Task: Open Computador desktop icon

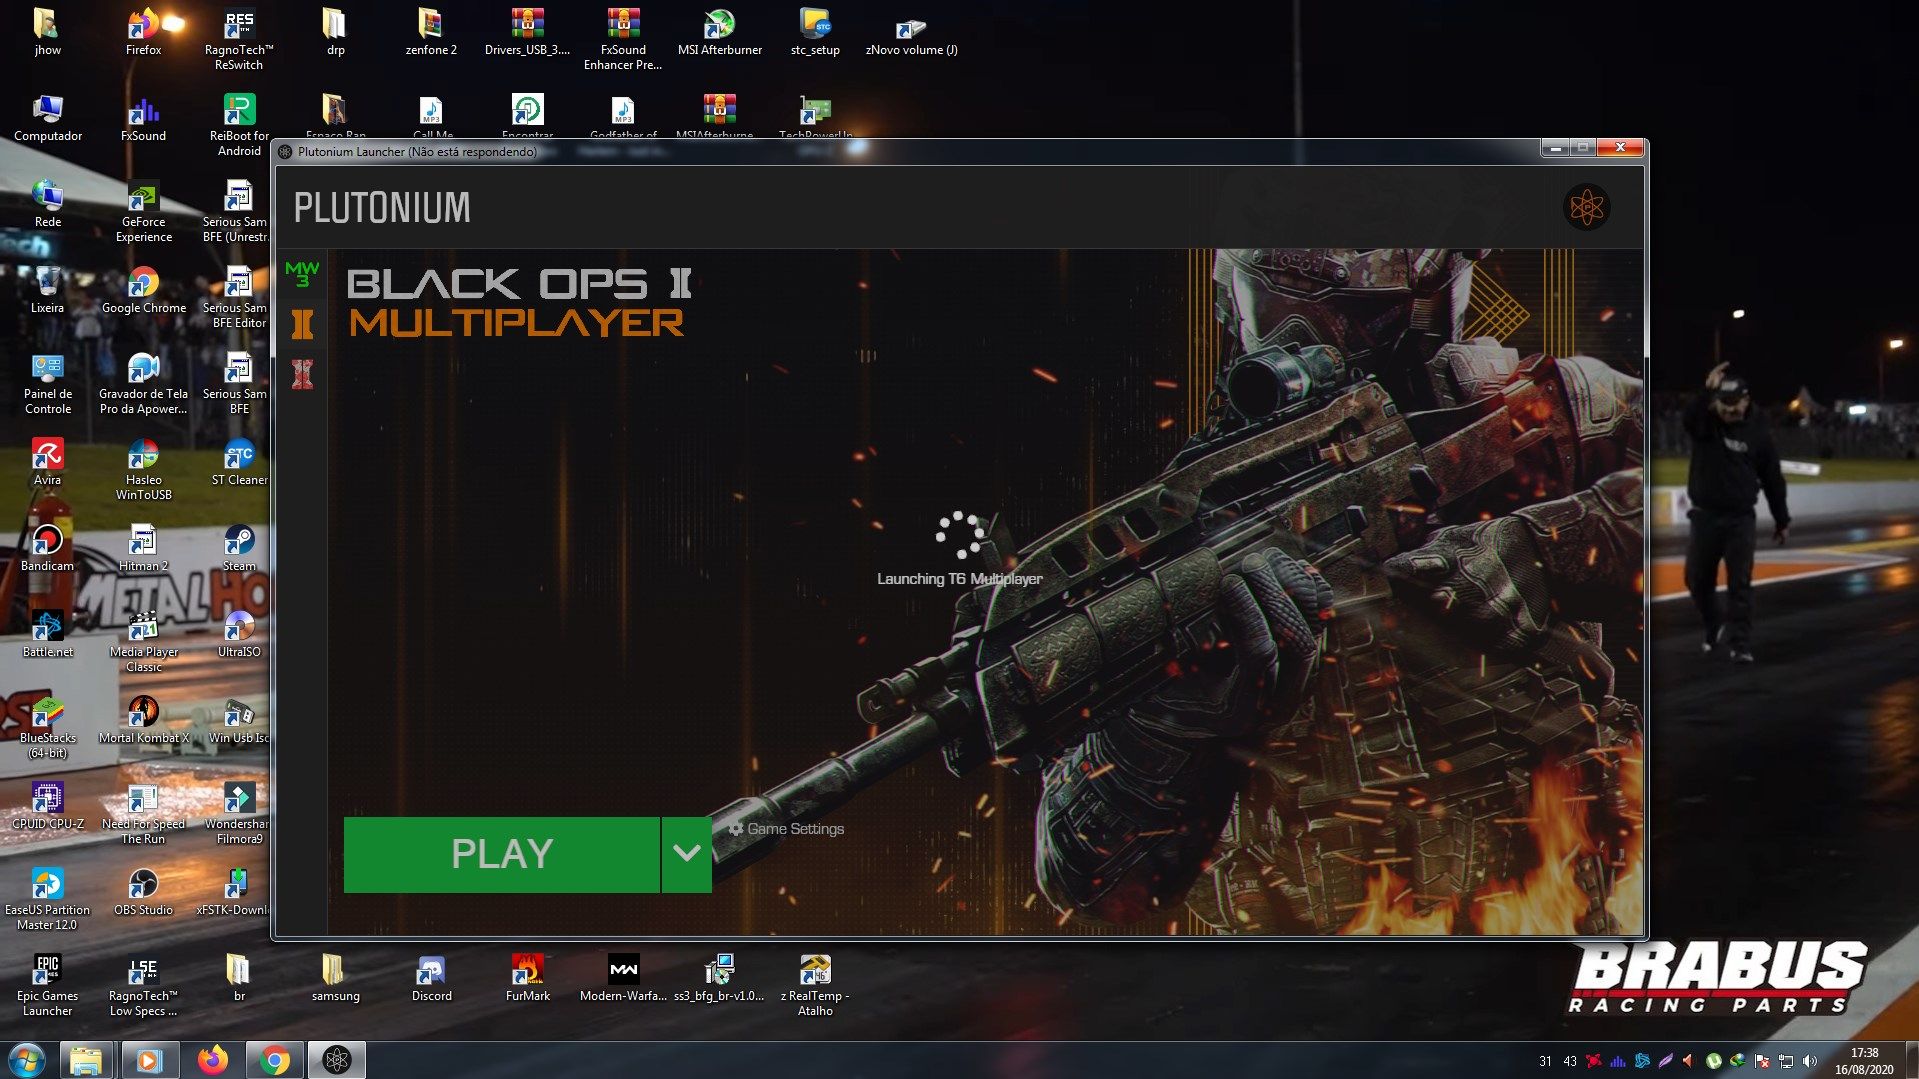Action: click(47, 118)
